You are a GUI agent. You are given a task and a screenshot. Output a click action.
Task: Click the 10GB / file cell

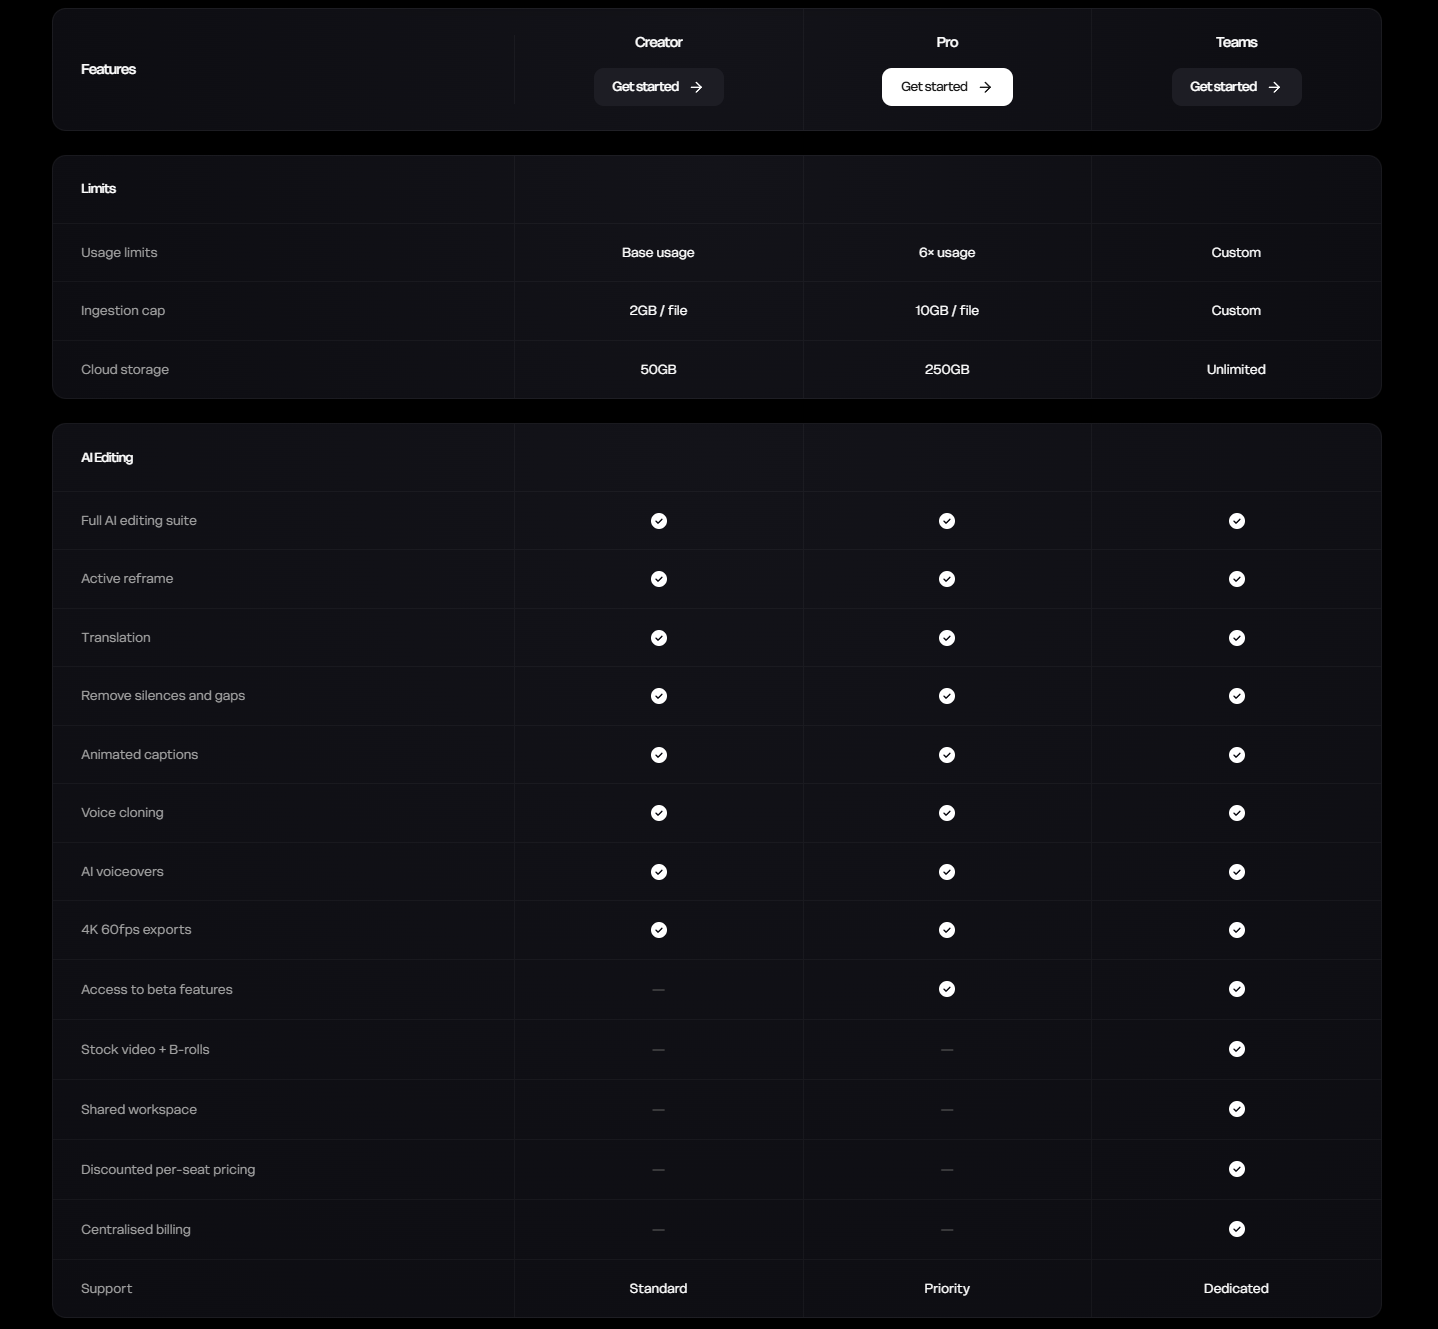tap(947, 310)
